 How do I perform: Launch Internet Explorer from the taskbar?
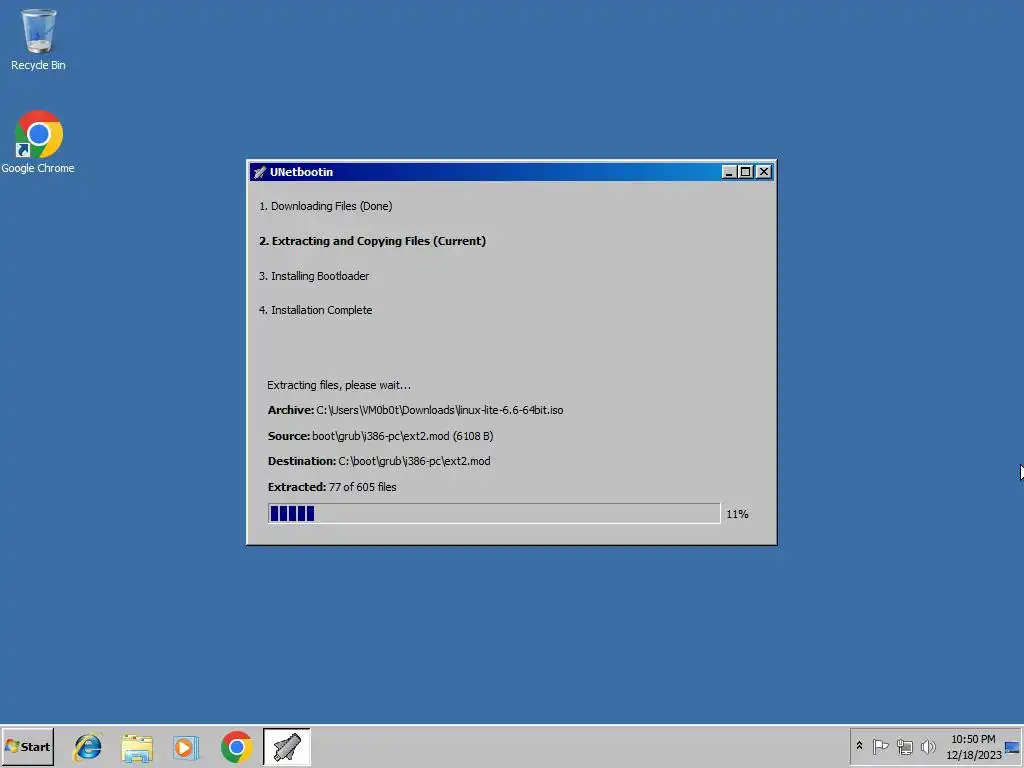88,746
